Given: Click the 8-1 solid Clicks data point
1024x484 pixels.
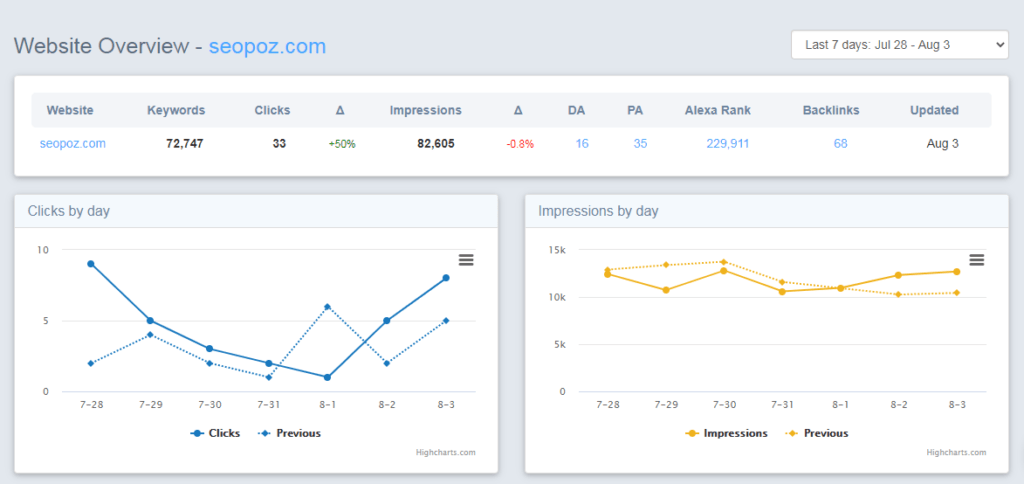Looking at the screenshot, I should tap(327, 378).
